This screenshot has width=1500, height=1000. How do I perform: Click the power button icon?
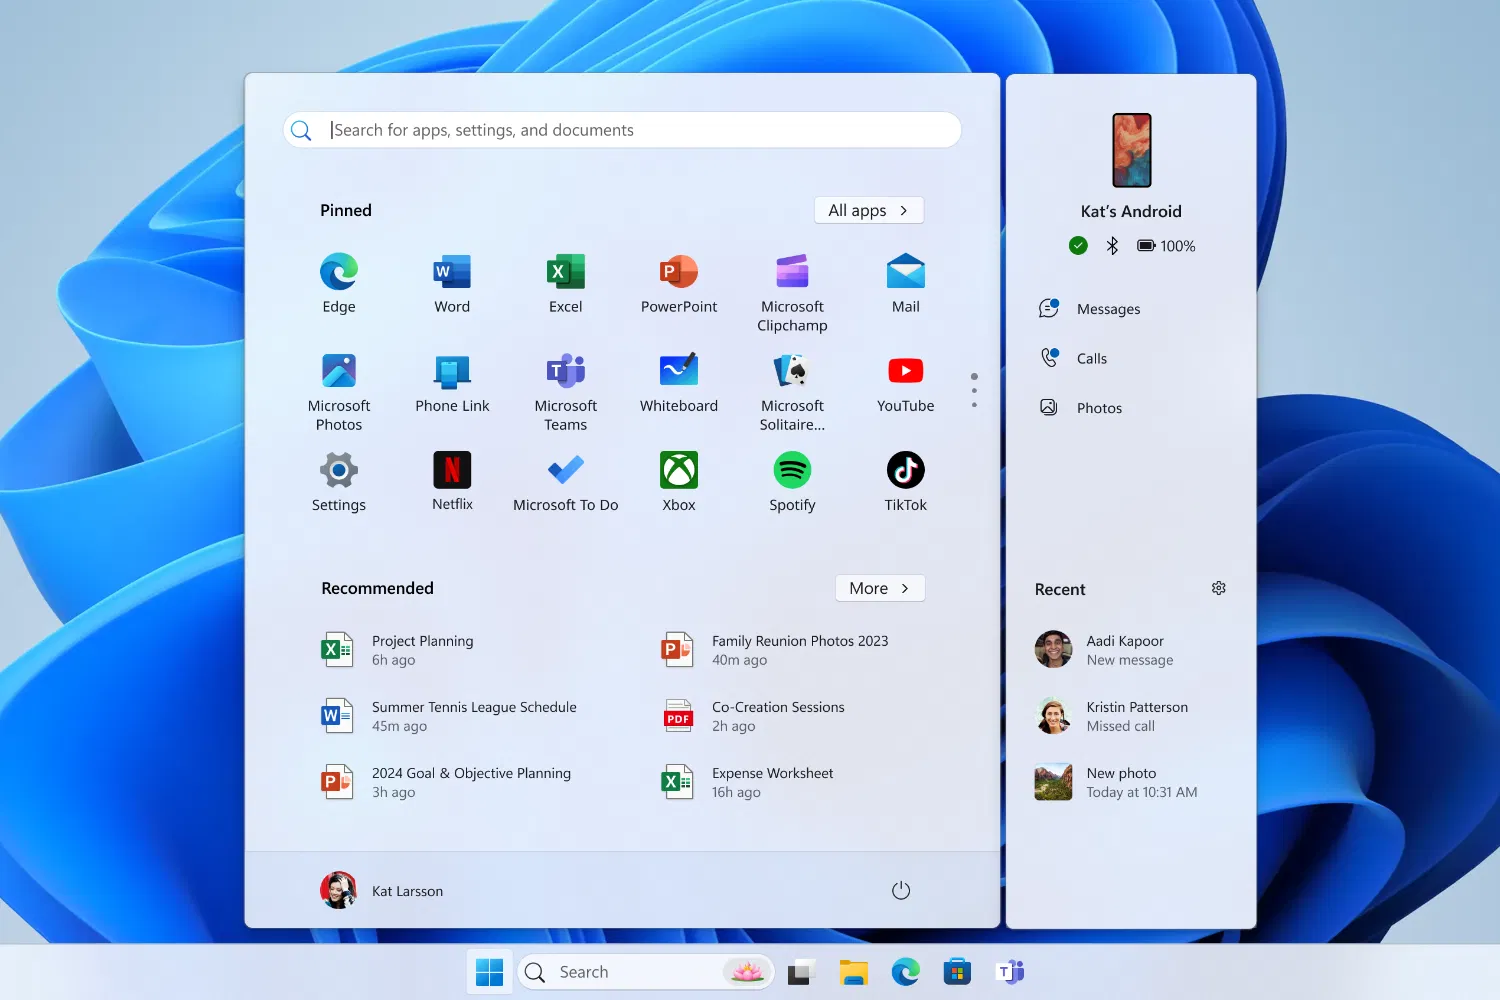[x=901, y=890]
